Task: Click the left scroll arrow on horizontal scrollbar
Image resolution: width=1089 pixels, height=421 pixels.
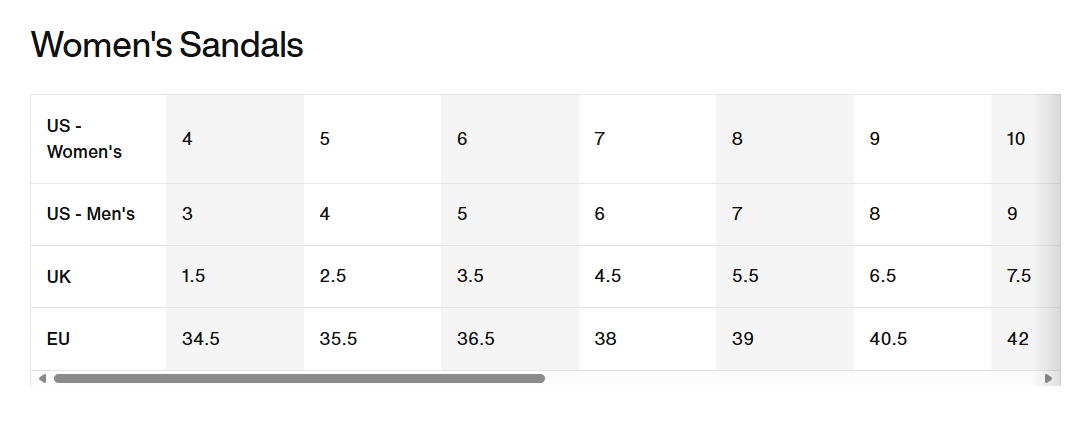Action: (x=42, y=379)
